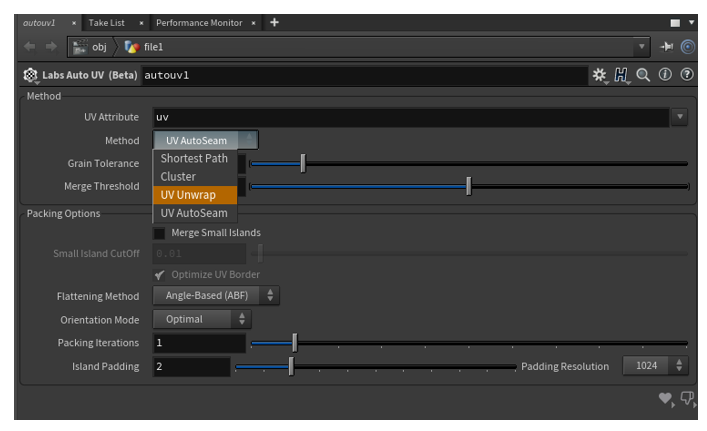
Task: Click the file1 path segment
Action: pos(153,47)
